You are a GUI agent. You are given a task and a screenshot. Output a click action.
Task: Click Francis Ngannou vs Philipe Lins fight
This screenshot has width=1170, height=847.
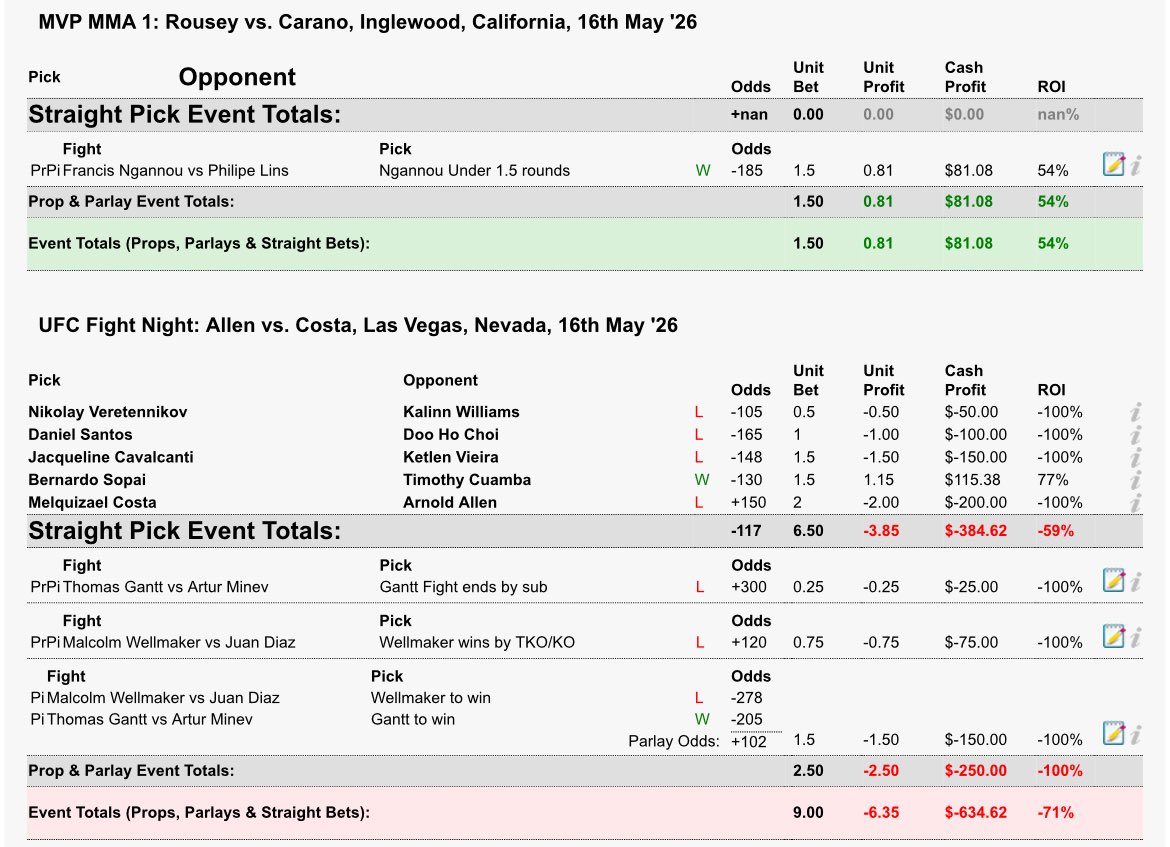tap(175, 170)
